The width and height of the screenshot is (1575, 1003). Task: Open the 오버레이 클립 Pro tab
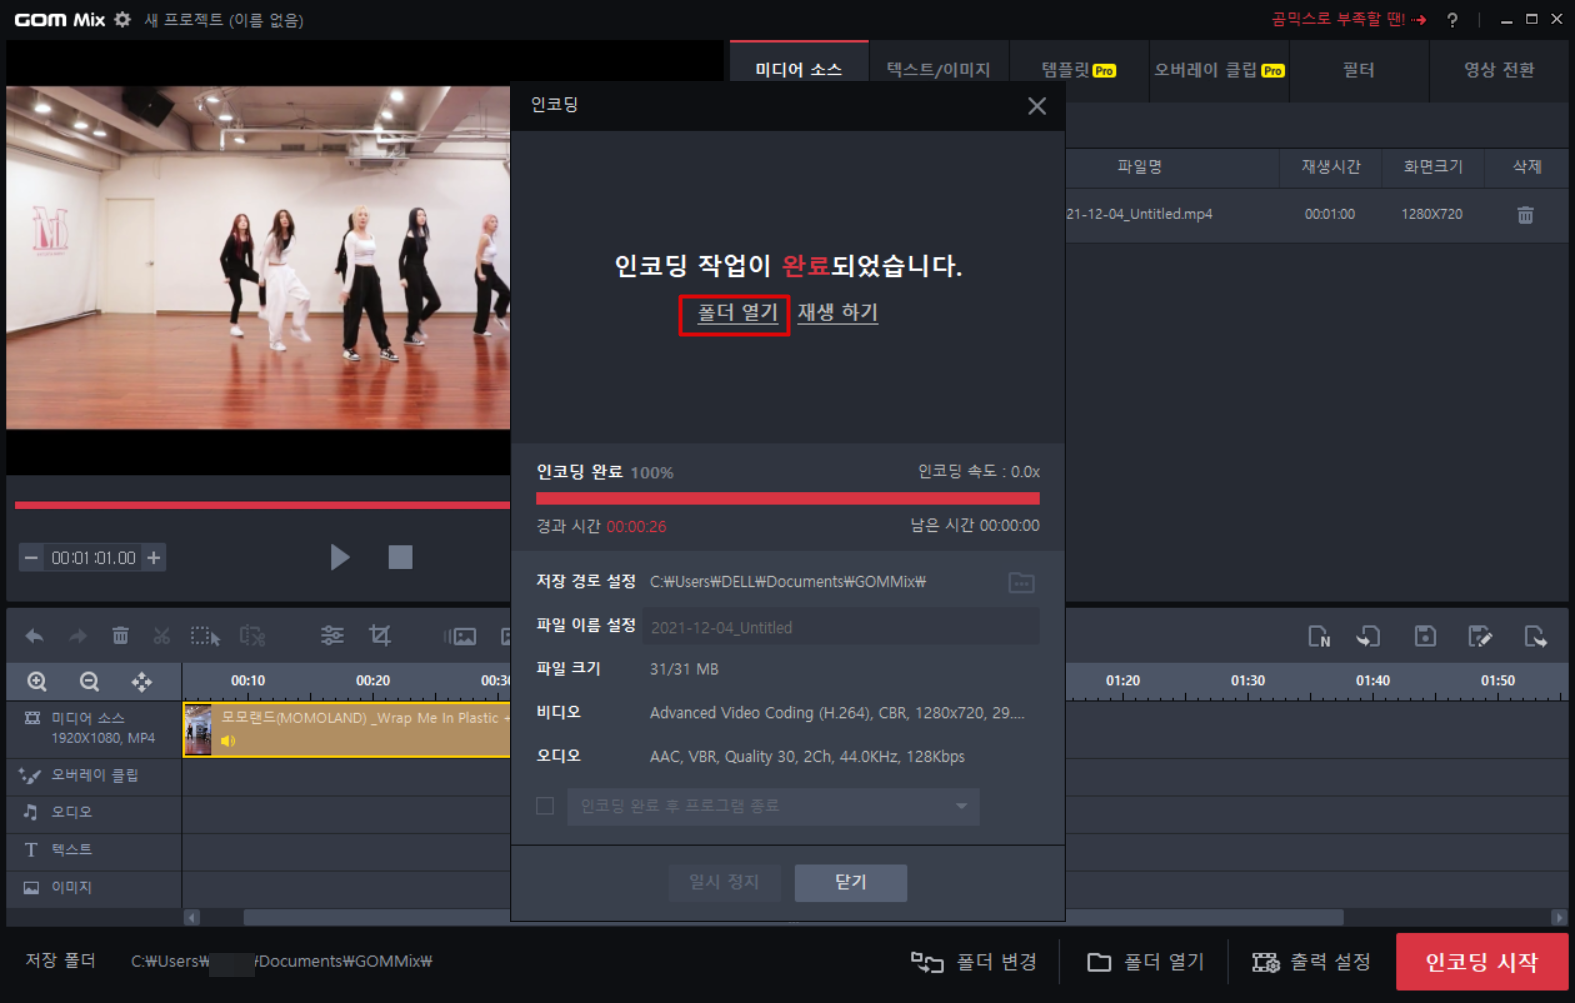[1219, 70]
